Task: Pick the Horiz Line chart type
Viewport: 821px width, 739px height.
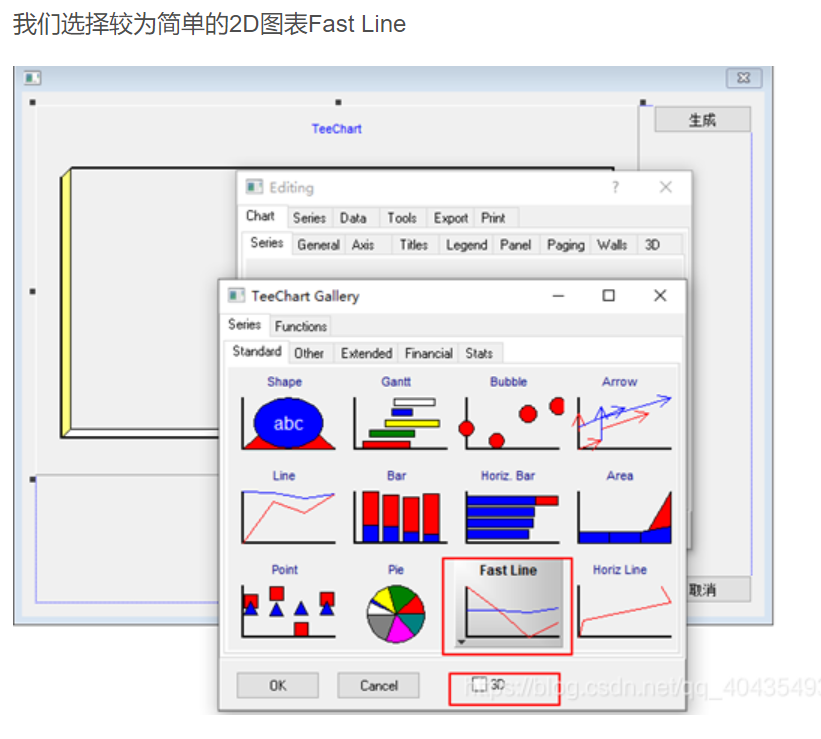Action: (623, 601)
